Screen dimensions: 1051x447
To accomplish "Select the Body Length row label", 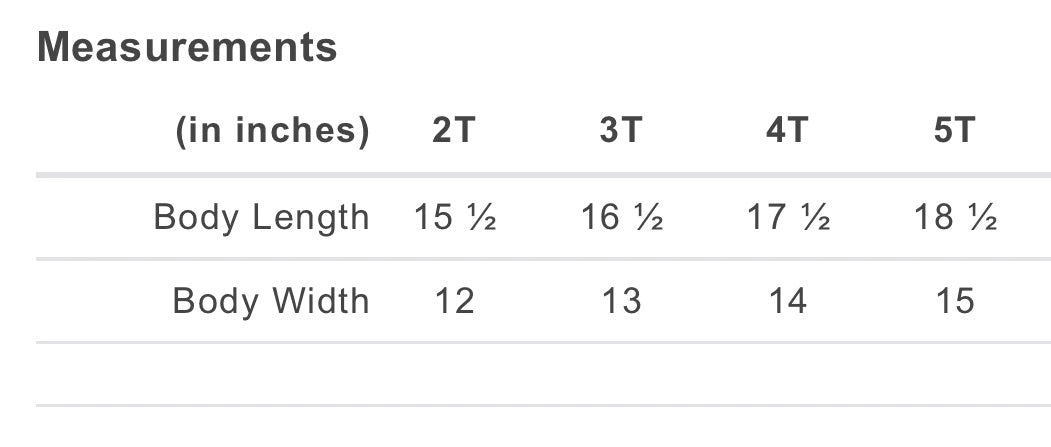I will 261,217.
